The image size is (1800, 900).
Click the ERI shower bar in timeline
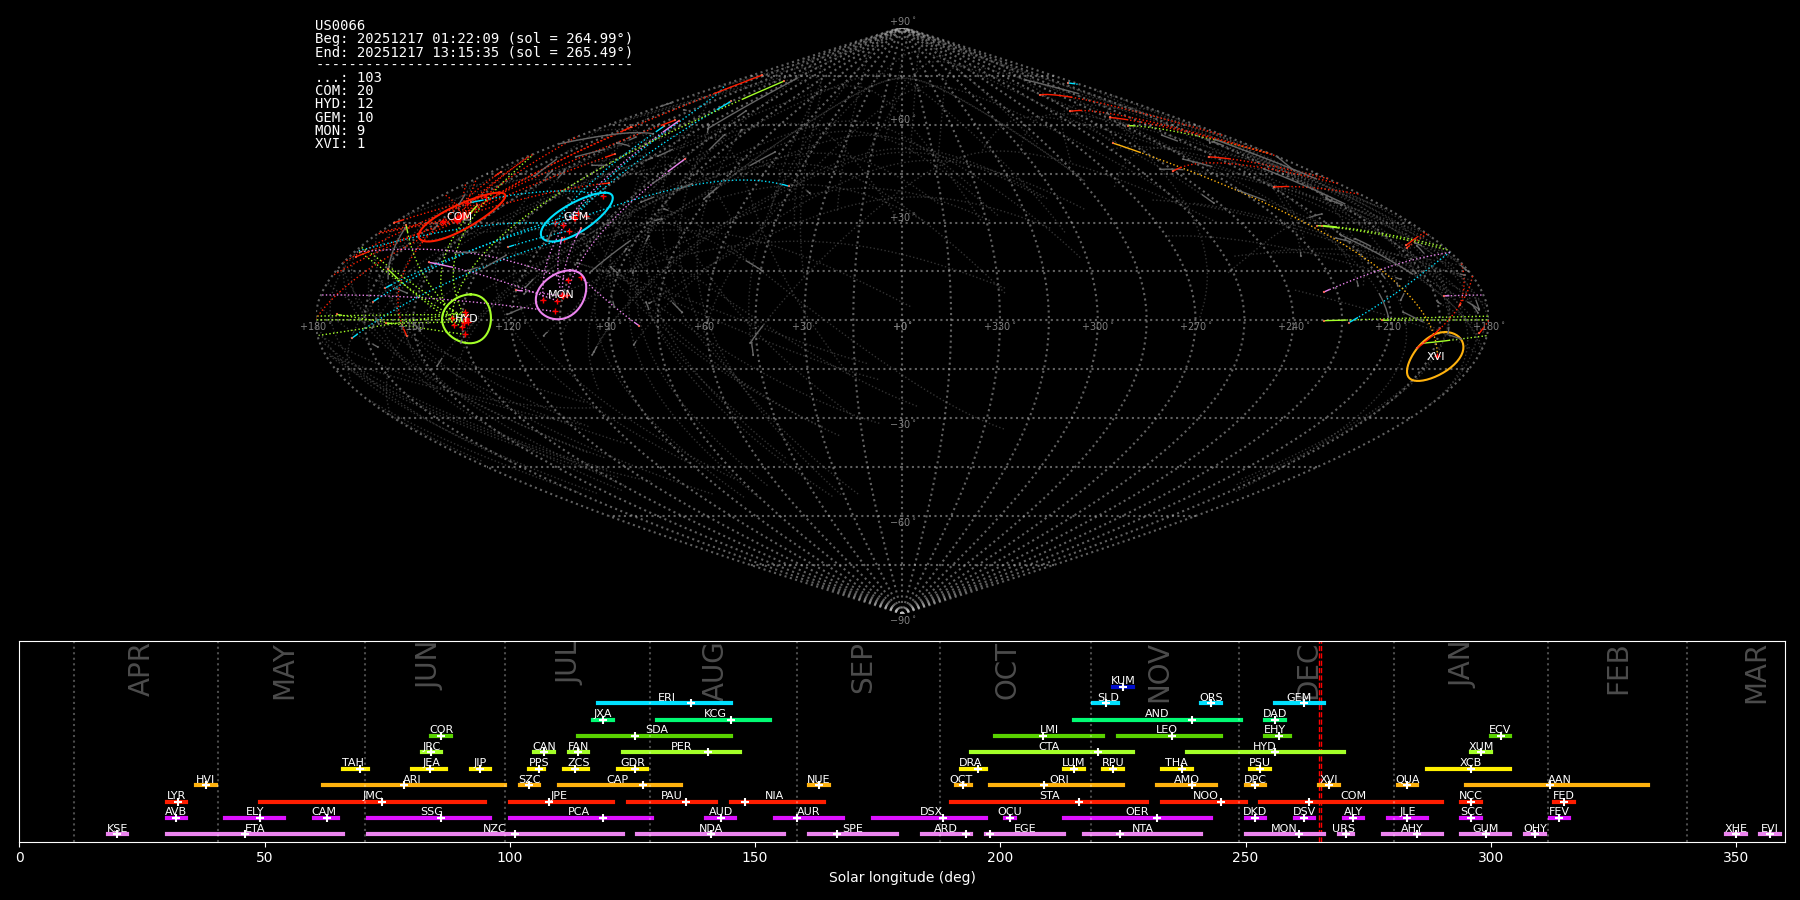point(664,703)
